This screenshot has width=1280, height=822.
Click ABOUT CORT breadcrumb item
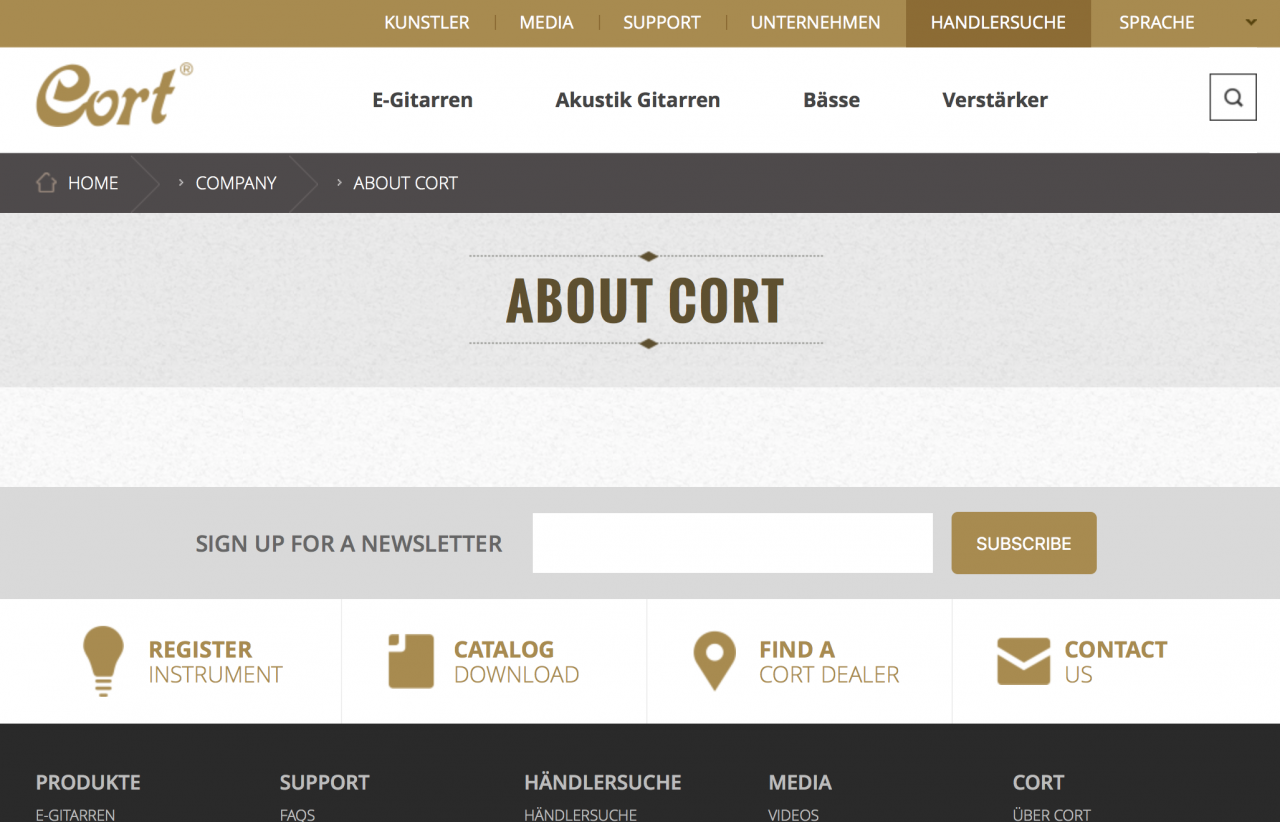point(405,183)
